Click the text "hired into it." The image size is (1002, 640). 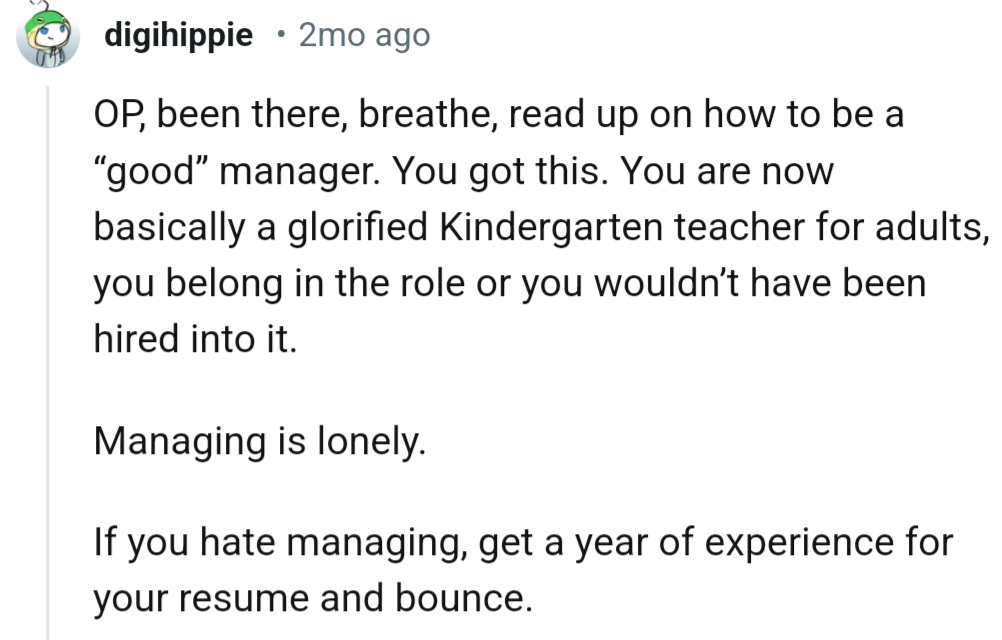[x=195, y=339]
